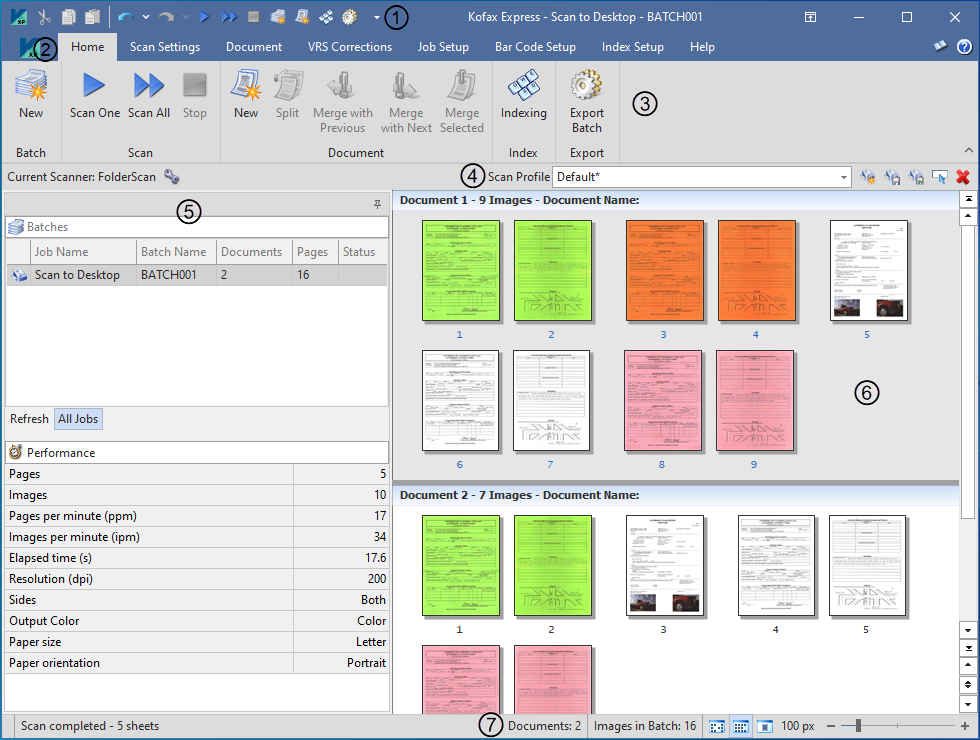Open scanner settings wrench beside FolderScan
The height and width of the screenshot is (740, 980).
(172, 177)
